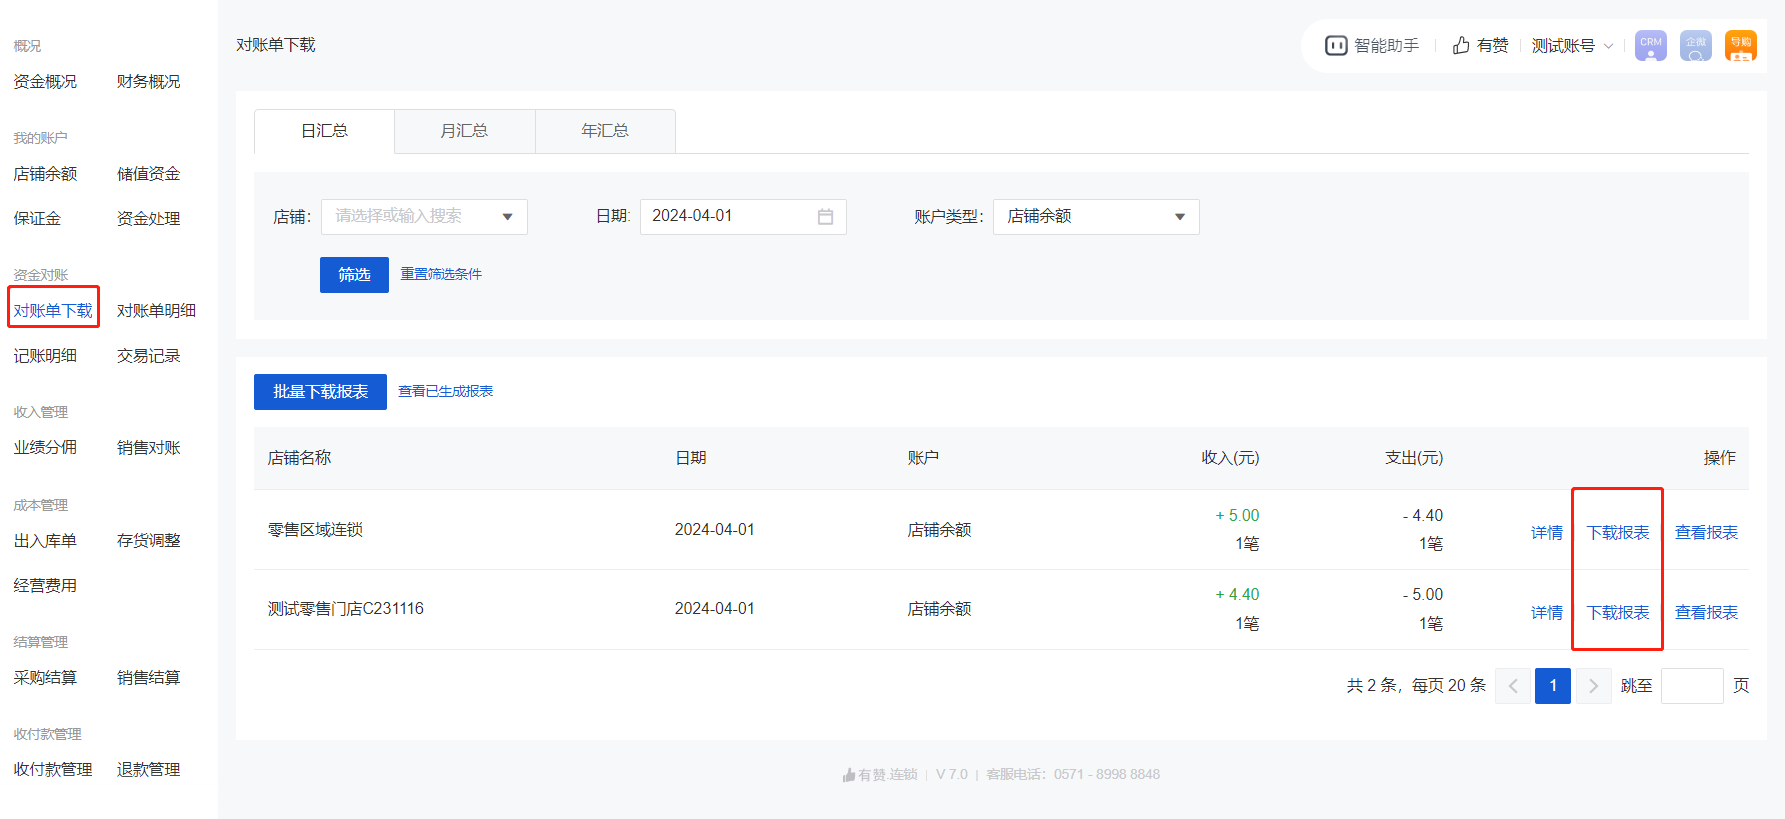Go to next page arrow
Screen dimensions: 1785x819
click(1593, 686)
